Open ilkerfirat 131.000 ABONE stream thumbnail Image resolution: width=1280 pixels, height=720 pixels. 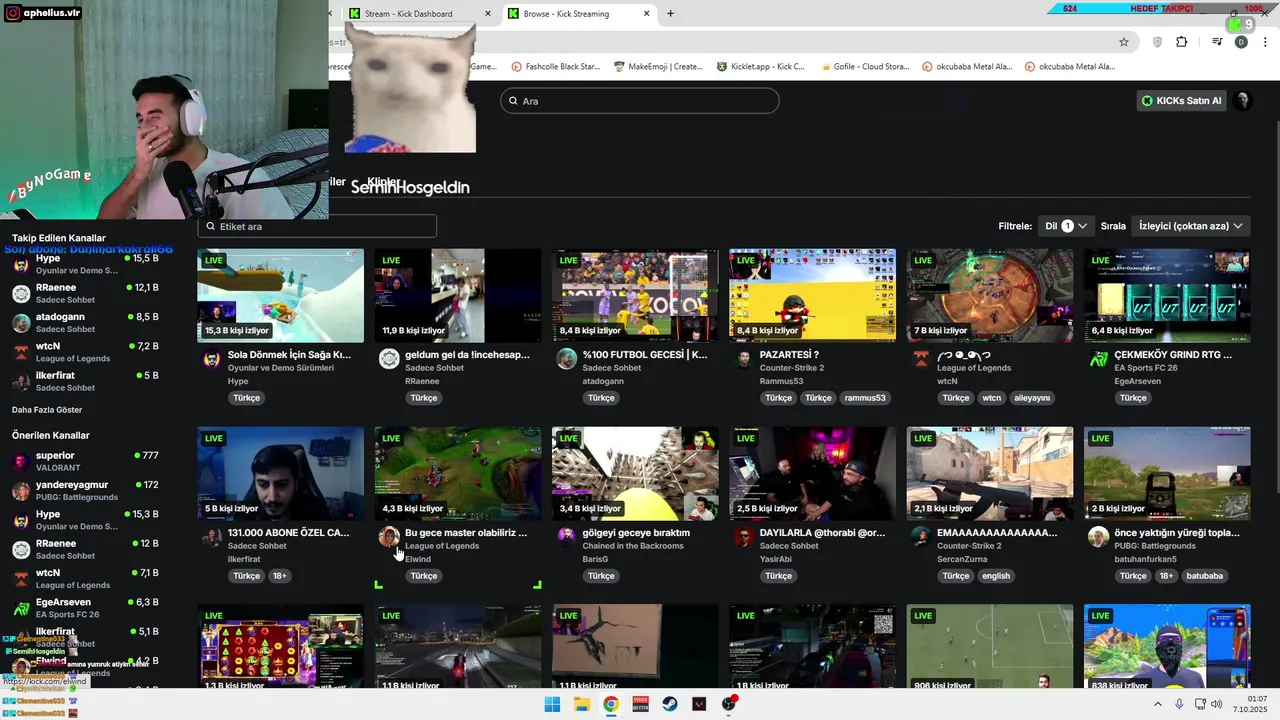(x=281, y=474)
